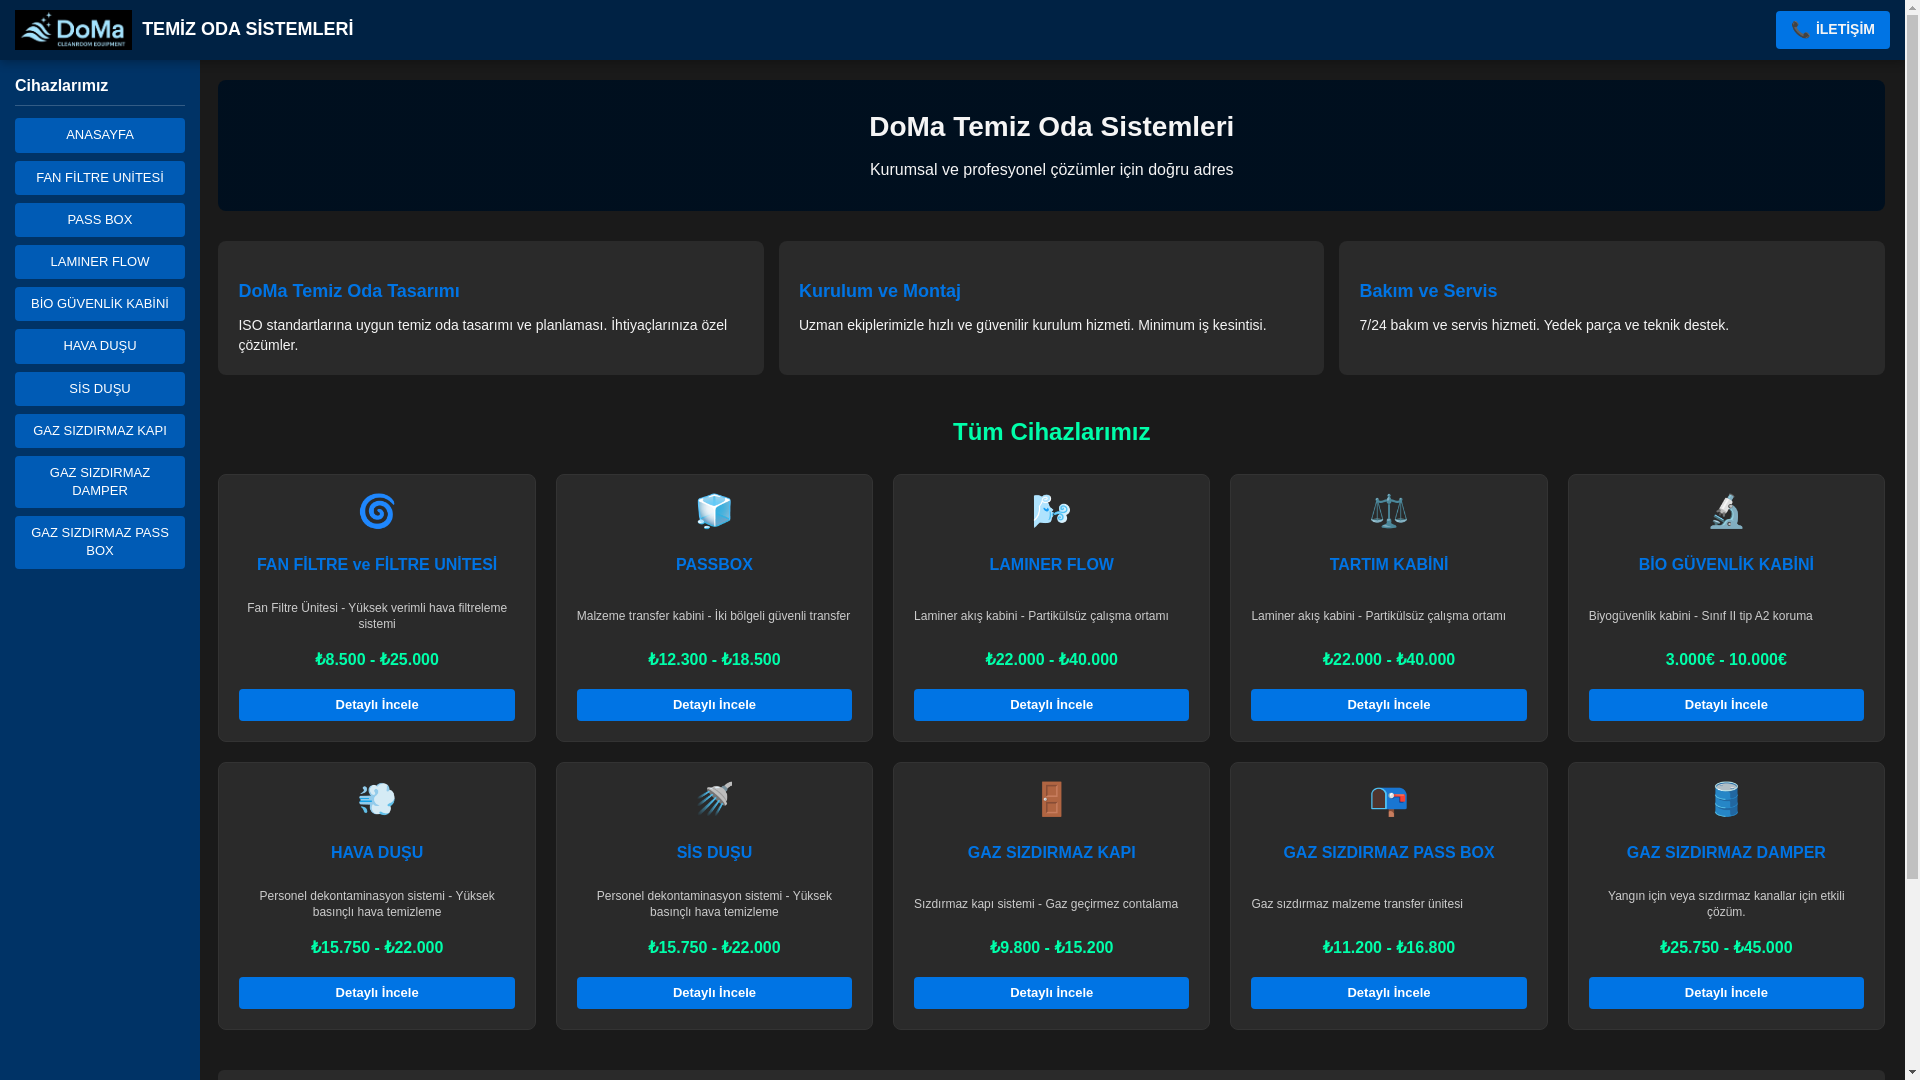Viewport: 1920px width, 1080px height.
Task: Open BİO GÜVENLİK KABİNİ sidebar item
Action: point(100,304)
